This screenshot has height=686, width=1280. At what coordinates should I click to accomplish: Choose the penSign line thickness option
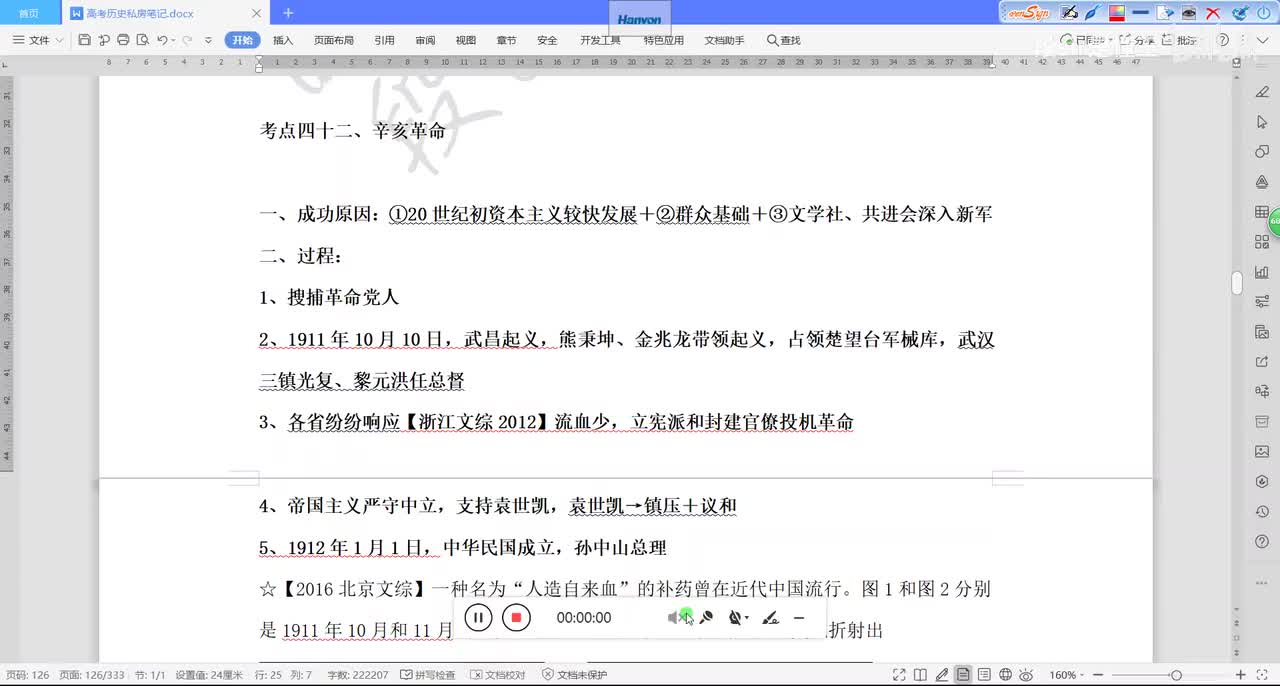(1141, 13)
